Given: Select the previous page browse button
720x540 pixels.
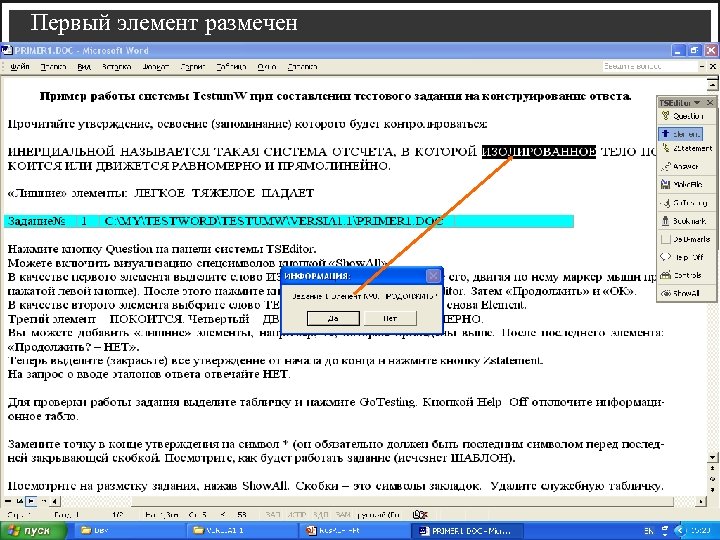Looking at the screenshot, I should (712, 468).
